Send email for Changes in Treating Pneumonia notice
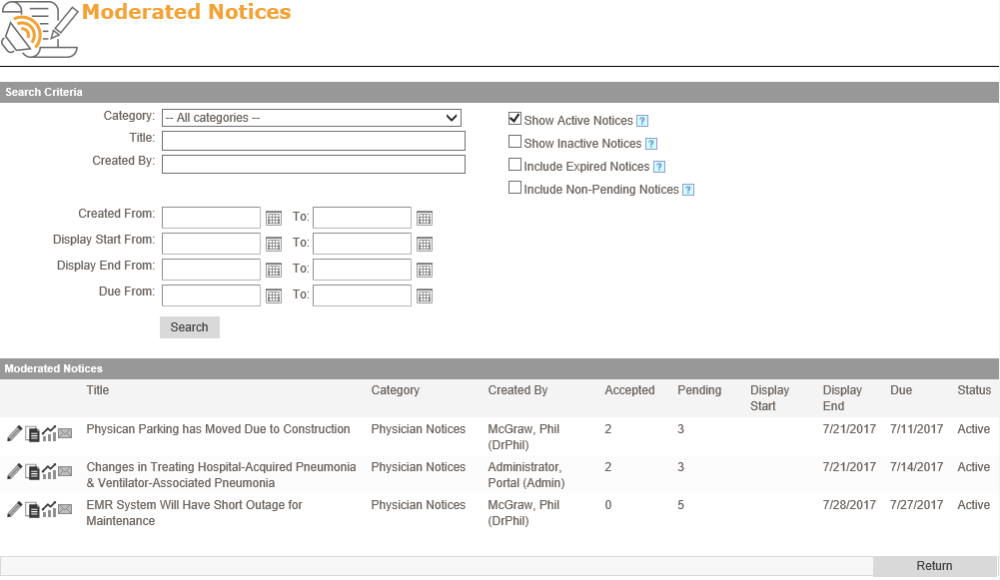 click(65, 471)
